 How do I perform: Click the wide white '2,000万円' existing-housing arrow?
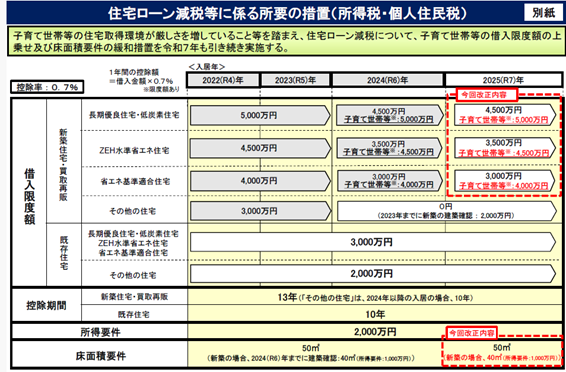(x=373, y=274)
